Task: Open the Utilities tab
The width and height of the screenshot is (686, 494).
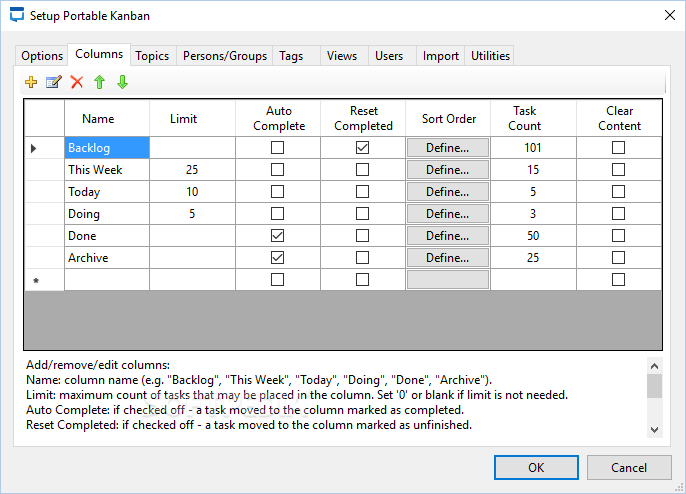Action: (490, 56)
